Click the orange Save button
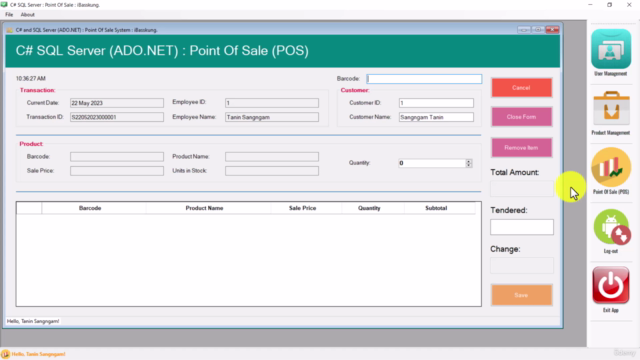 522,295
